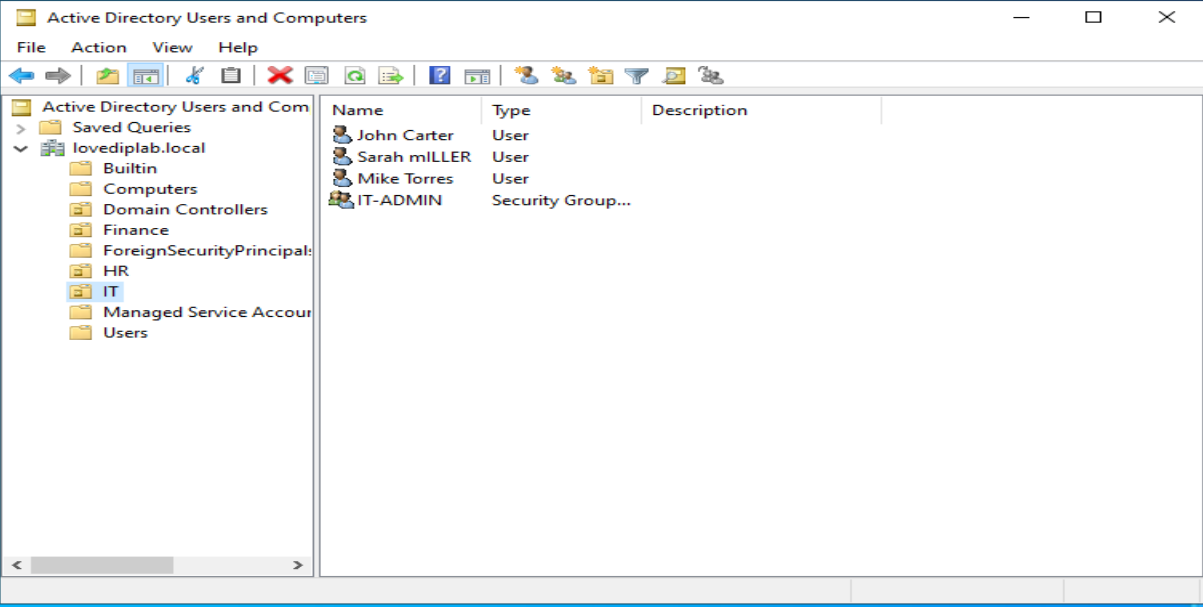The image size is (1203, 607).
Task: Select the Computers container in tree
Action: click(x=150, y=189)
